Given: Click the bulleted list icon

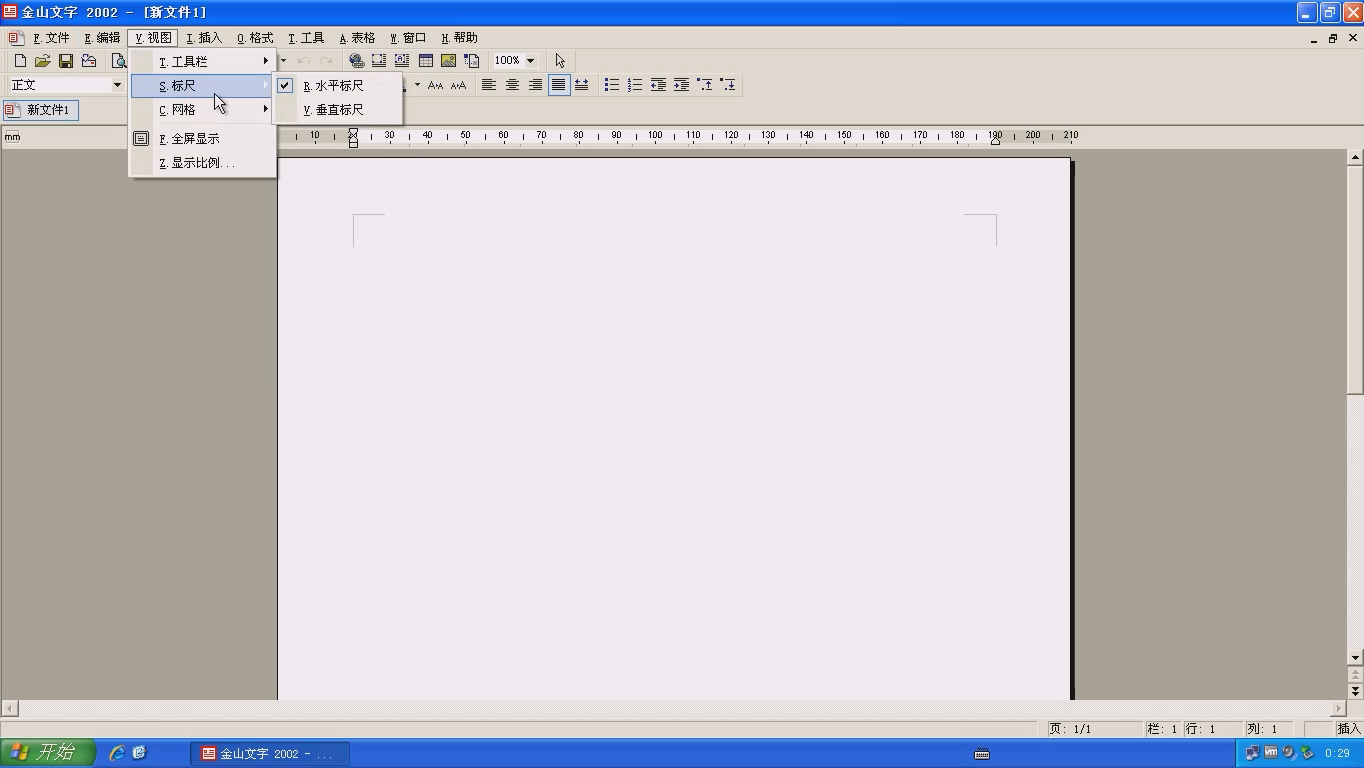Looking at the screenshot, I should click(611, 85).
